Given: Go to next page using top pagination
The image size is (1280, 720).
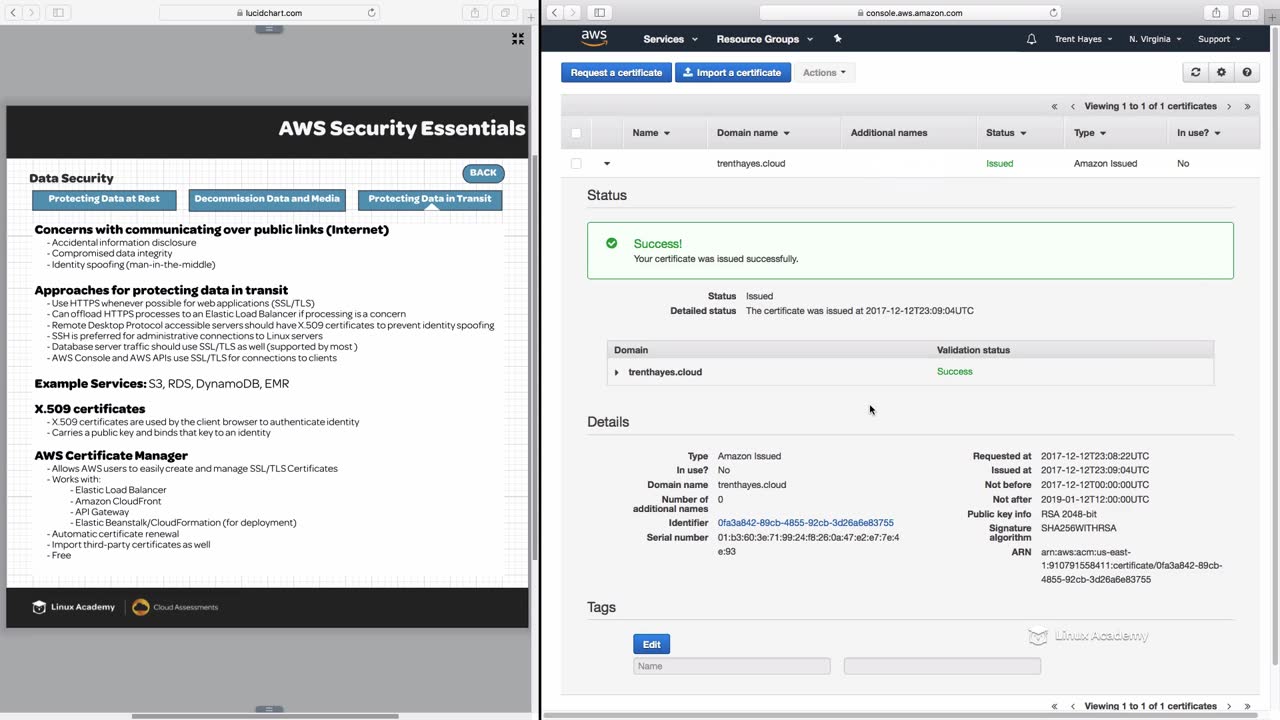Looking at the screenshot, I should pyautogui.click(x=1229, y=106).
